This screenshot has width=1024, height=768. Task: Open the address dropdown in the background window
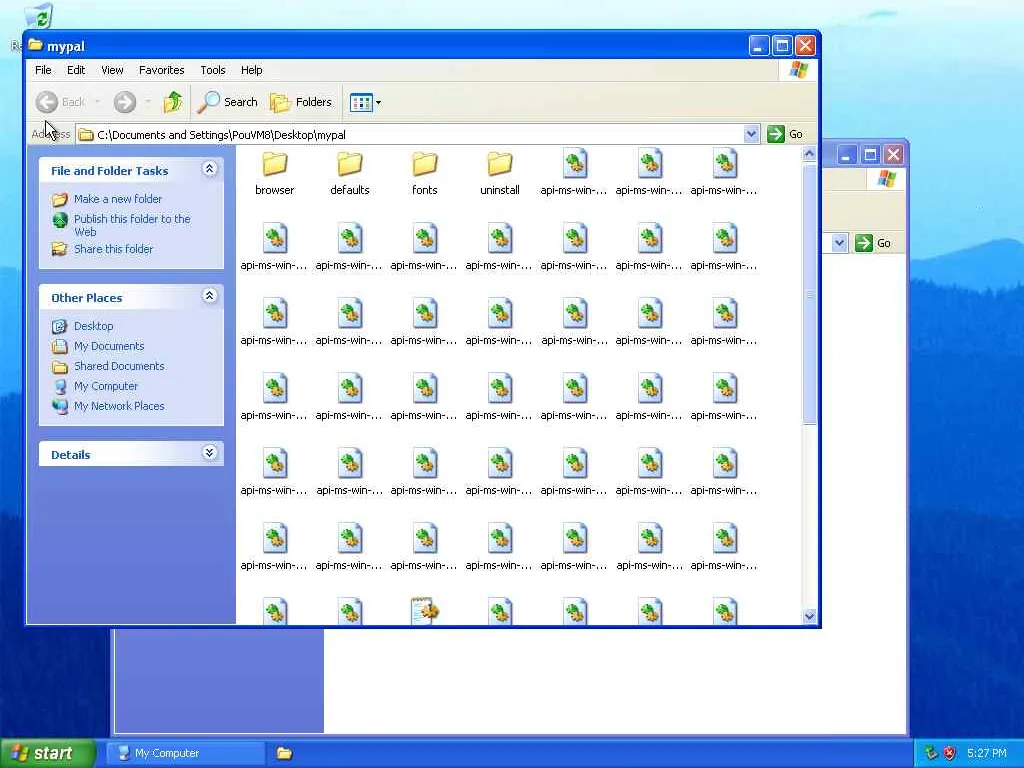pyautogui.click(x=839, y=243)
